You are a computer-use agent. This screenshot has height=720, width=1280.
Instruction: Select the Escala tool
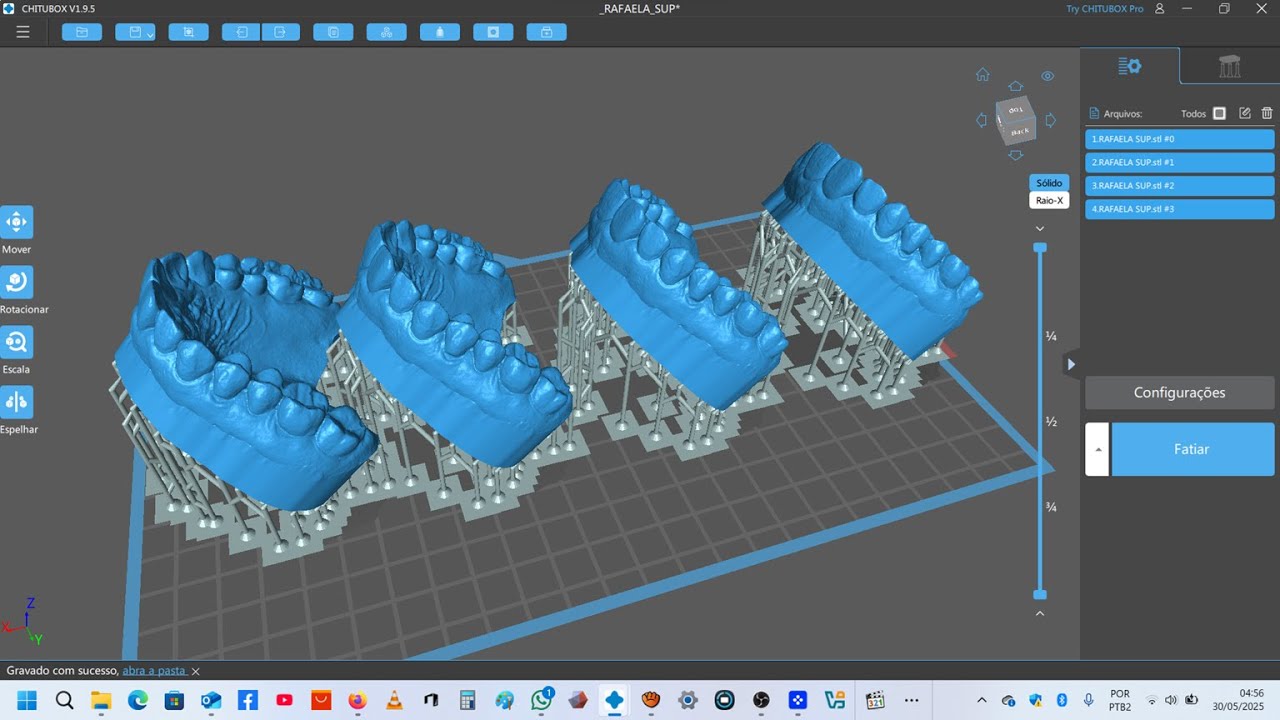[x=17, y=342]
